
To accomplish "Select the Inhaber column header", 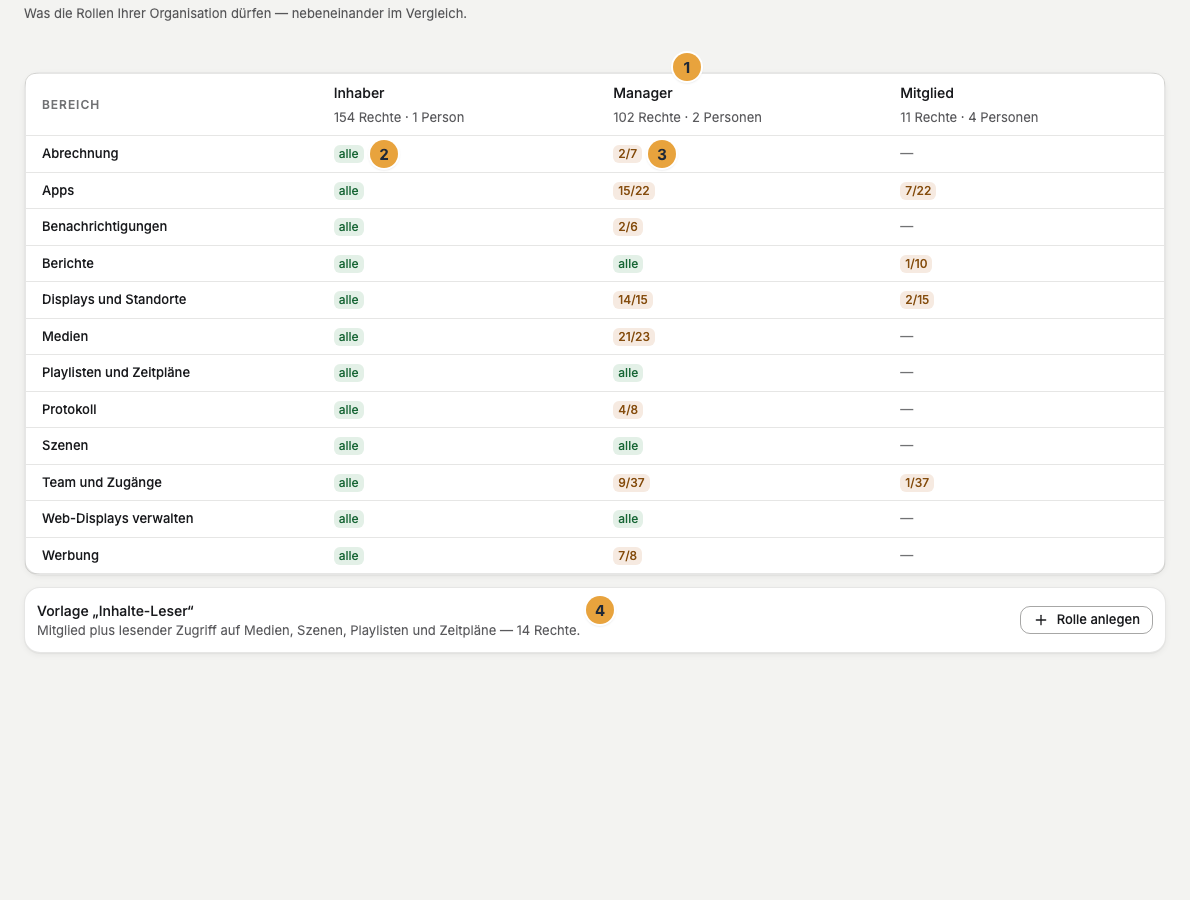I will [x=359, y=93].
